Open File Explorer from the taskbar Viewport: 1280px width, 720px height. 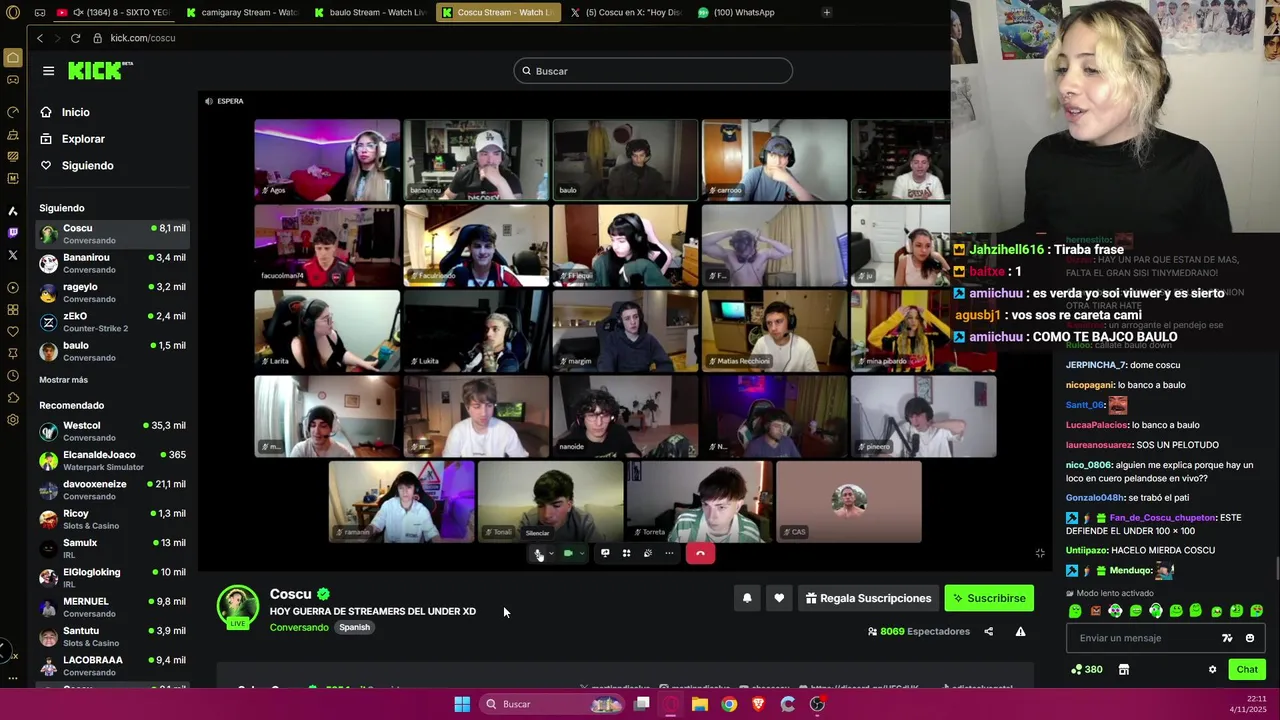click(x=700, y=704)
